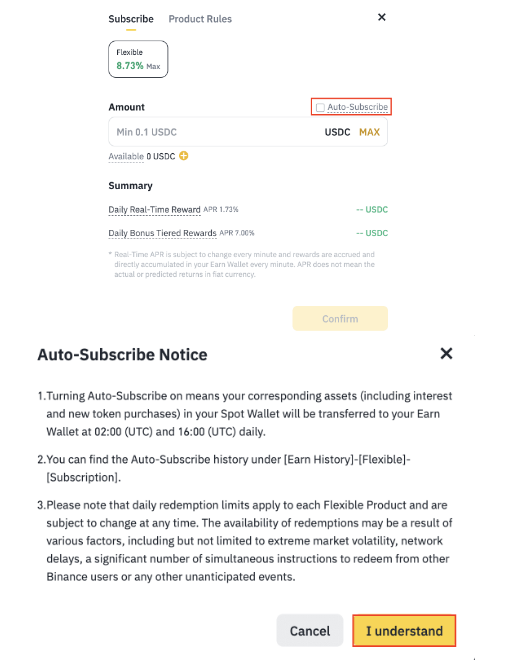The image size is (516, 660).
Task: Click the MAX amount shortcut
Action: tap(369, 132)
